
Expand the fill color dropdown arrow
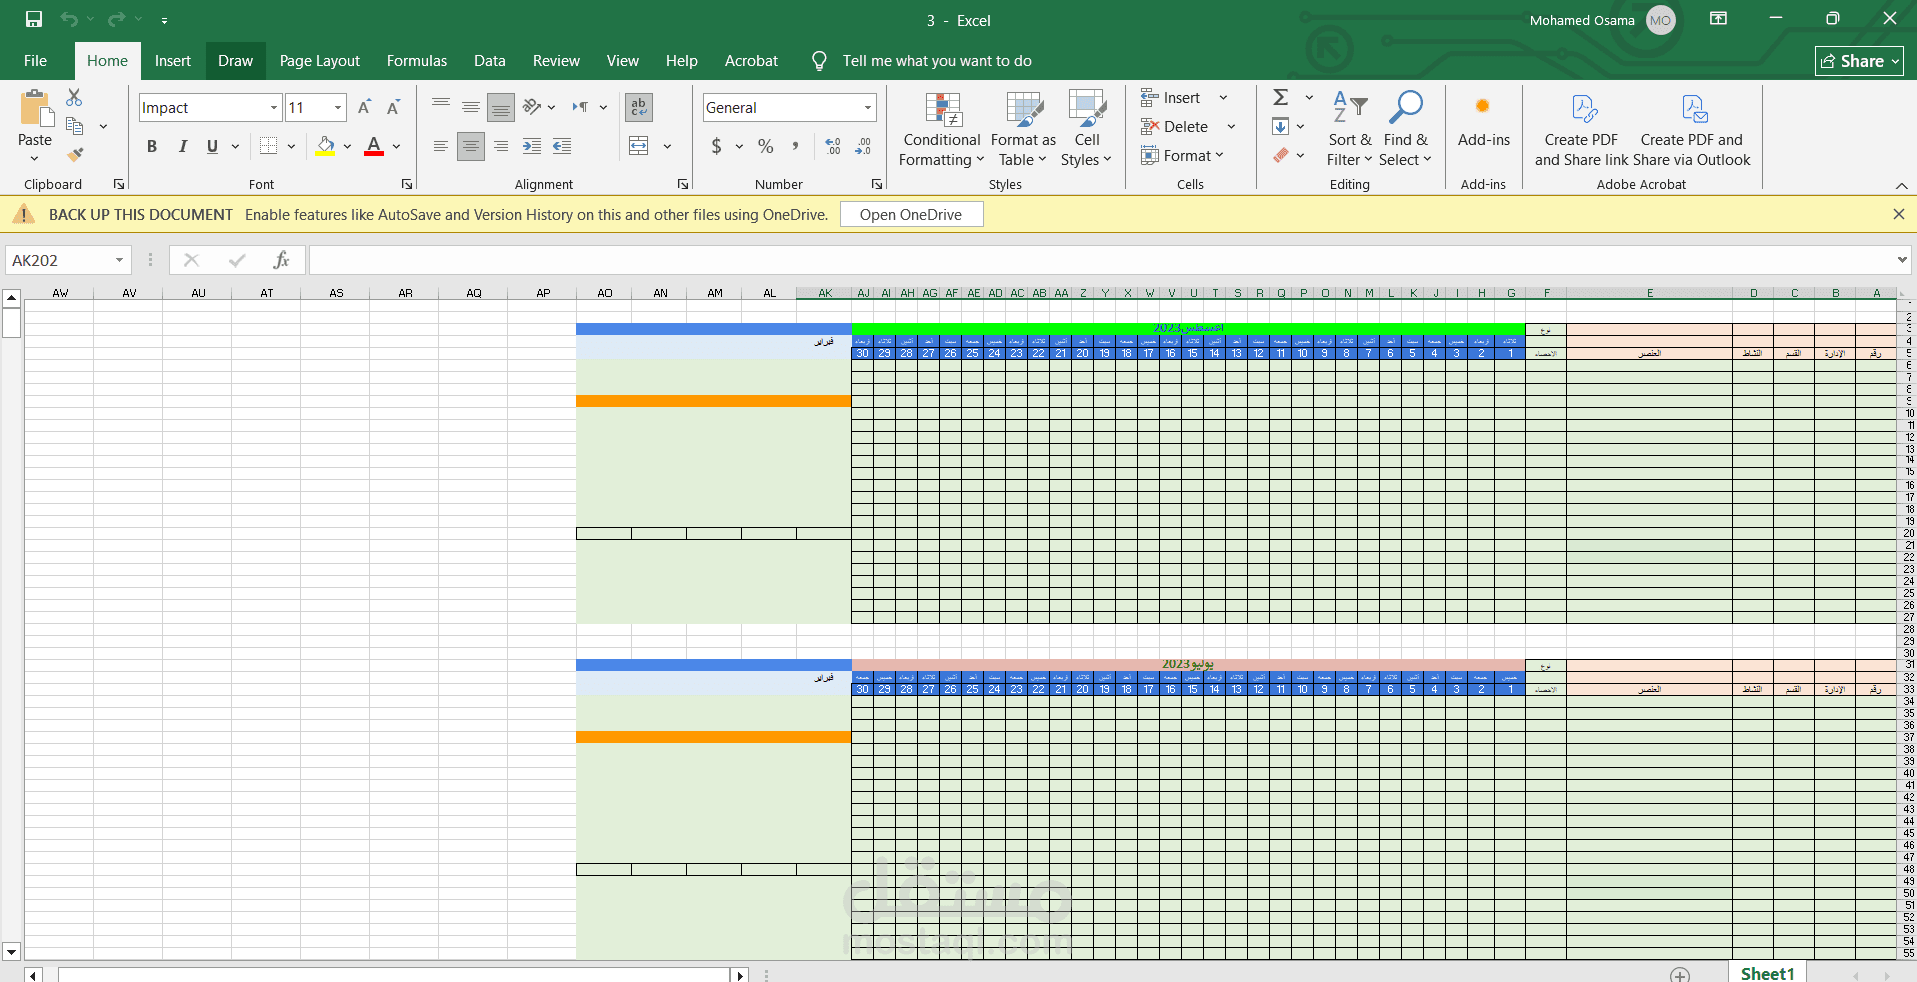tap(347, 147)
